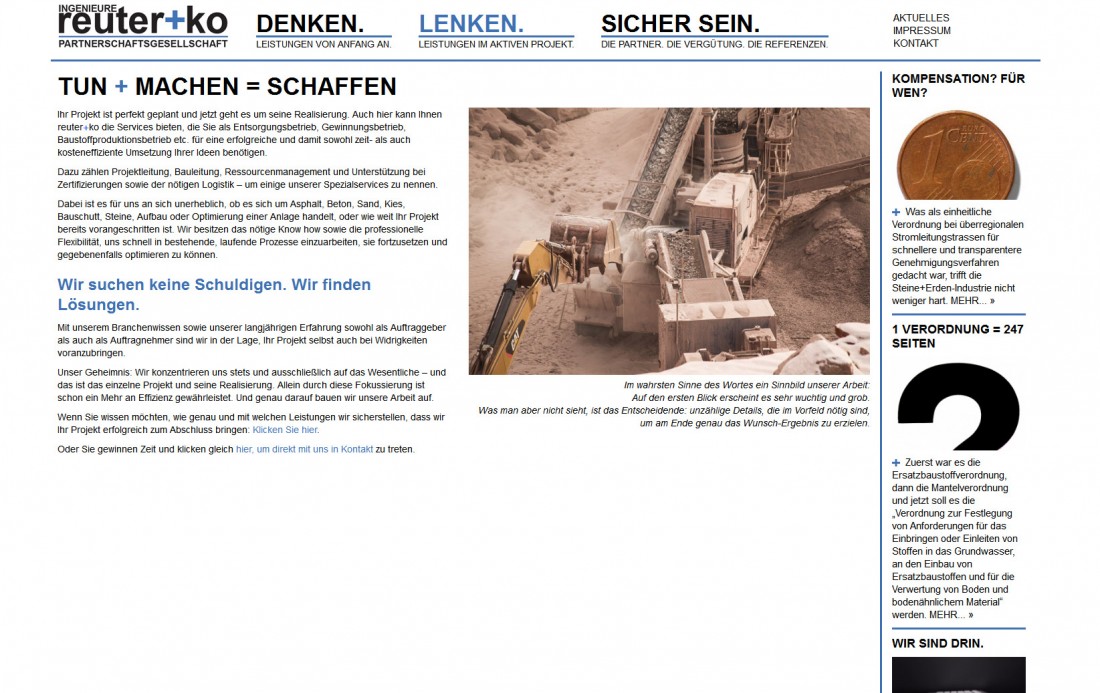The image size is (1100, 693).
Task: Click the 'KOMPENSATION? FÜR WEN?' heading
Action: 958,85
